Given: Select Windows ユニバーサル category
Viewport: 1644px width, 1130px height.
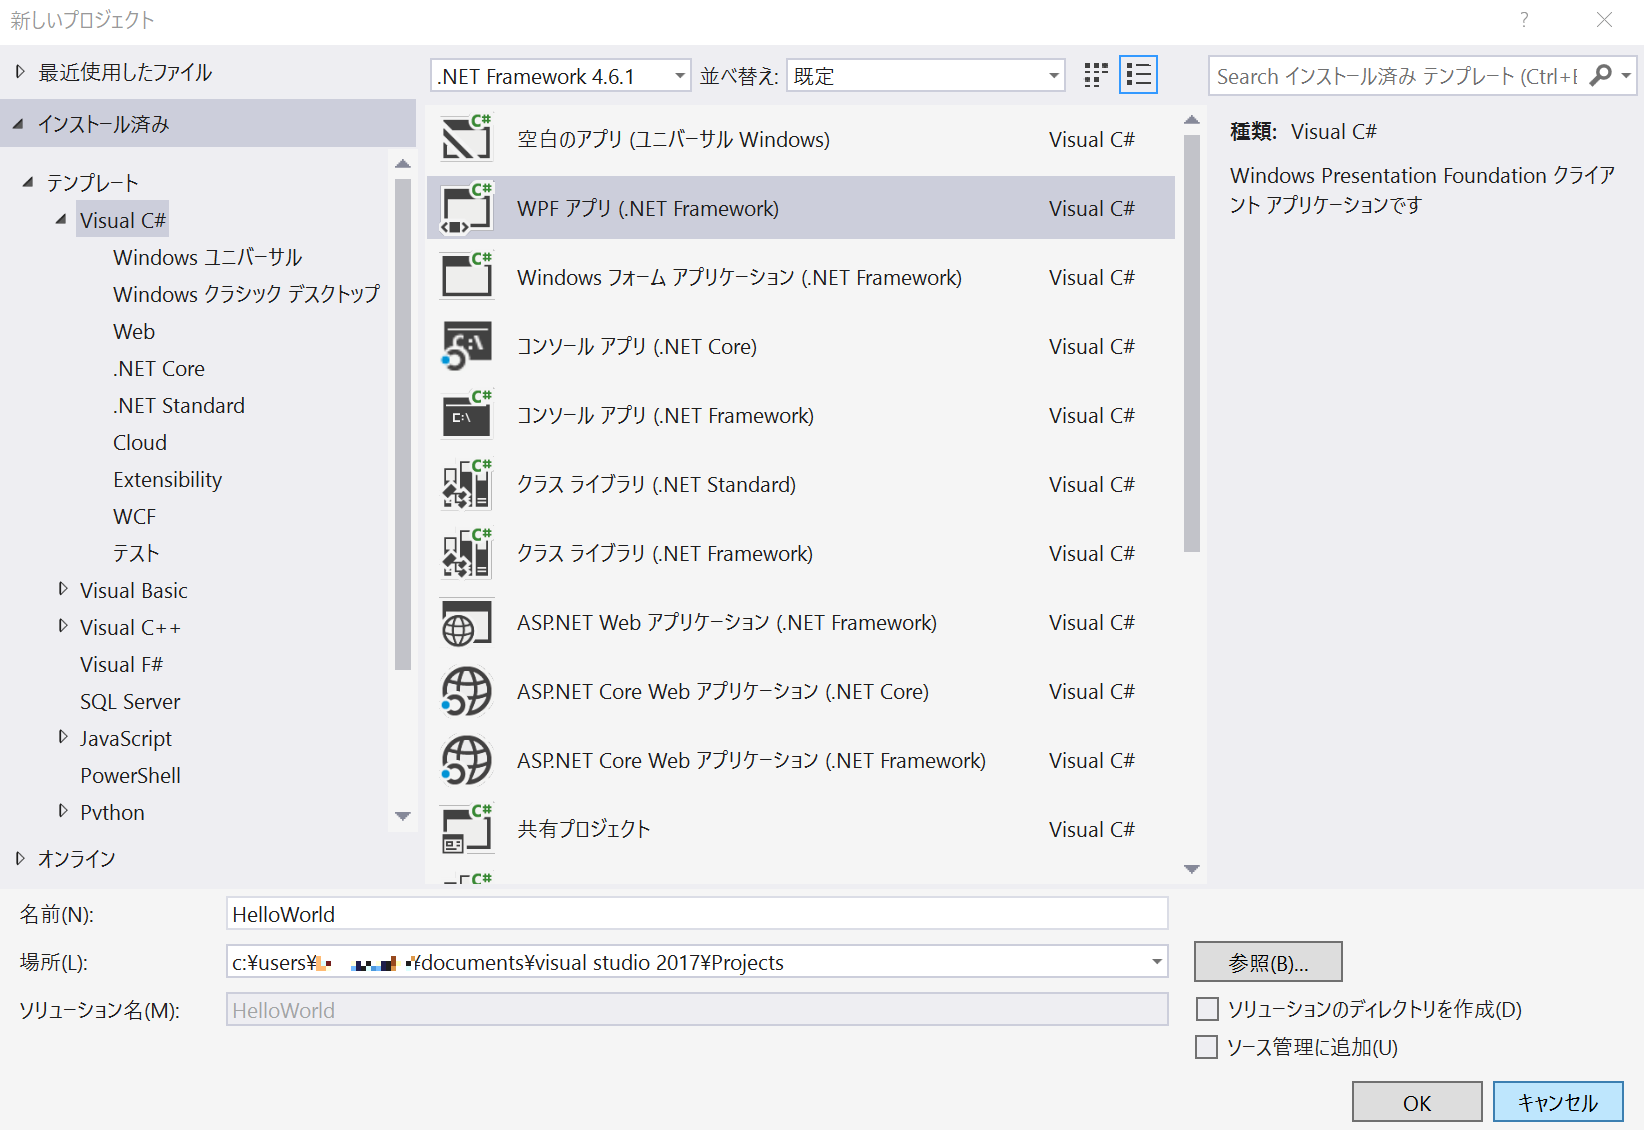Looking at the screenshot, I should coord(207,257).
